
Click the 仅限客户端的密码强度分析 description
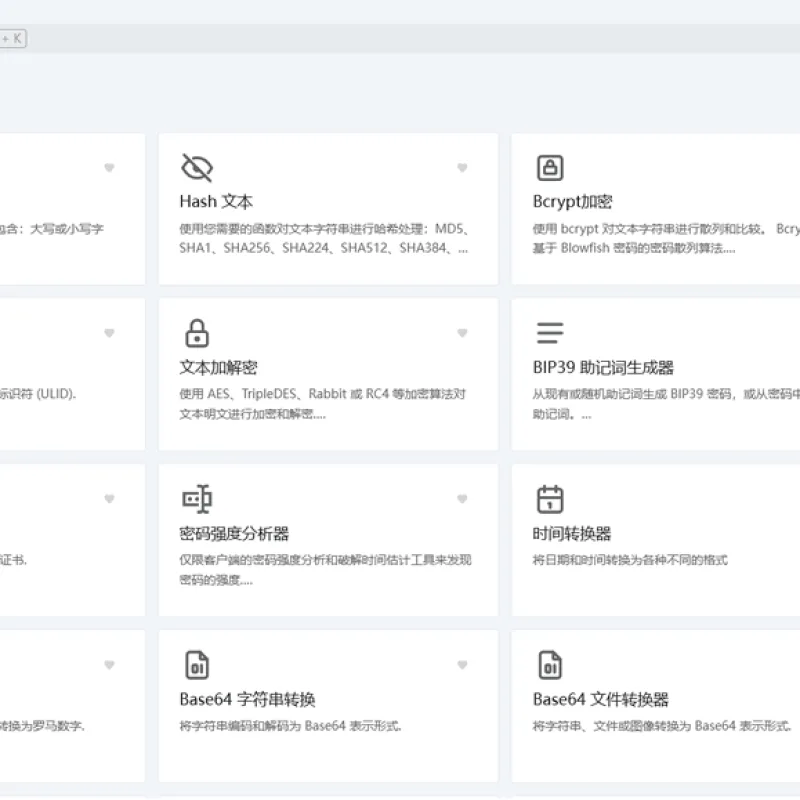(x=326, y=570)
